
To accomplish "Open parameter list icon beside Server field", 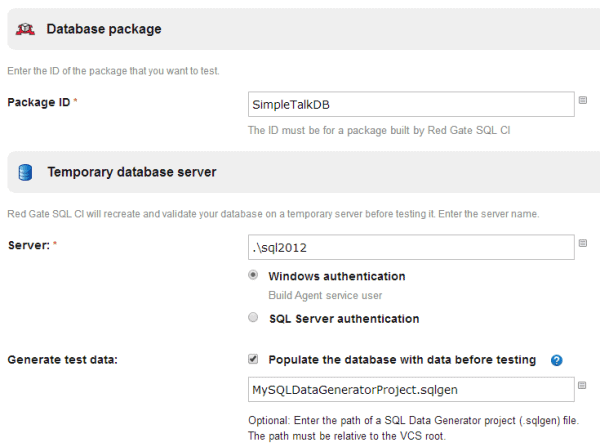I will point(583,243).
